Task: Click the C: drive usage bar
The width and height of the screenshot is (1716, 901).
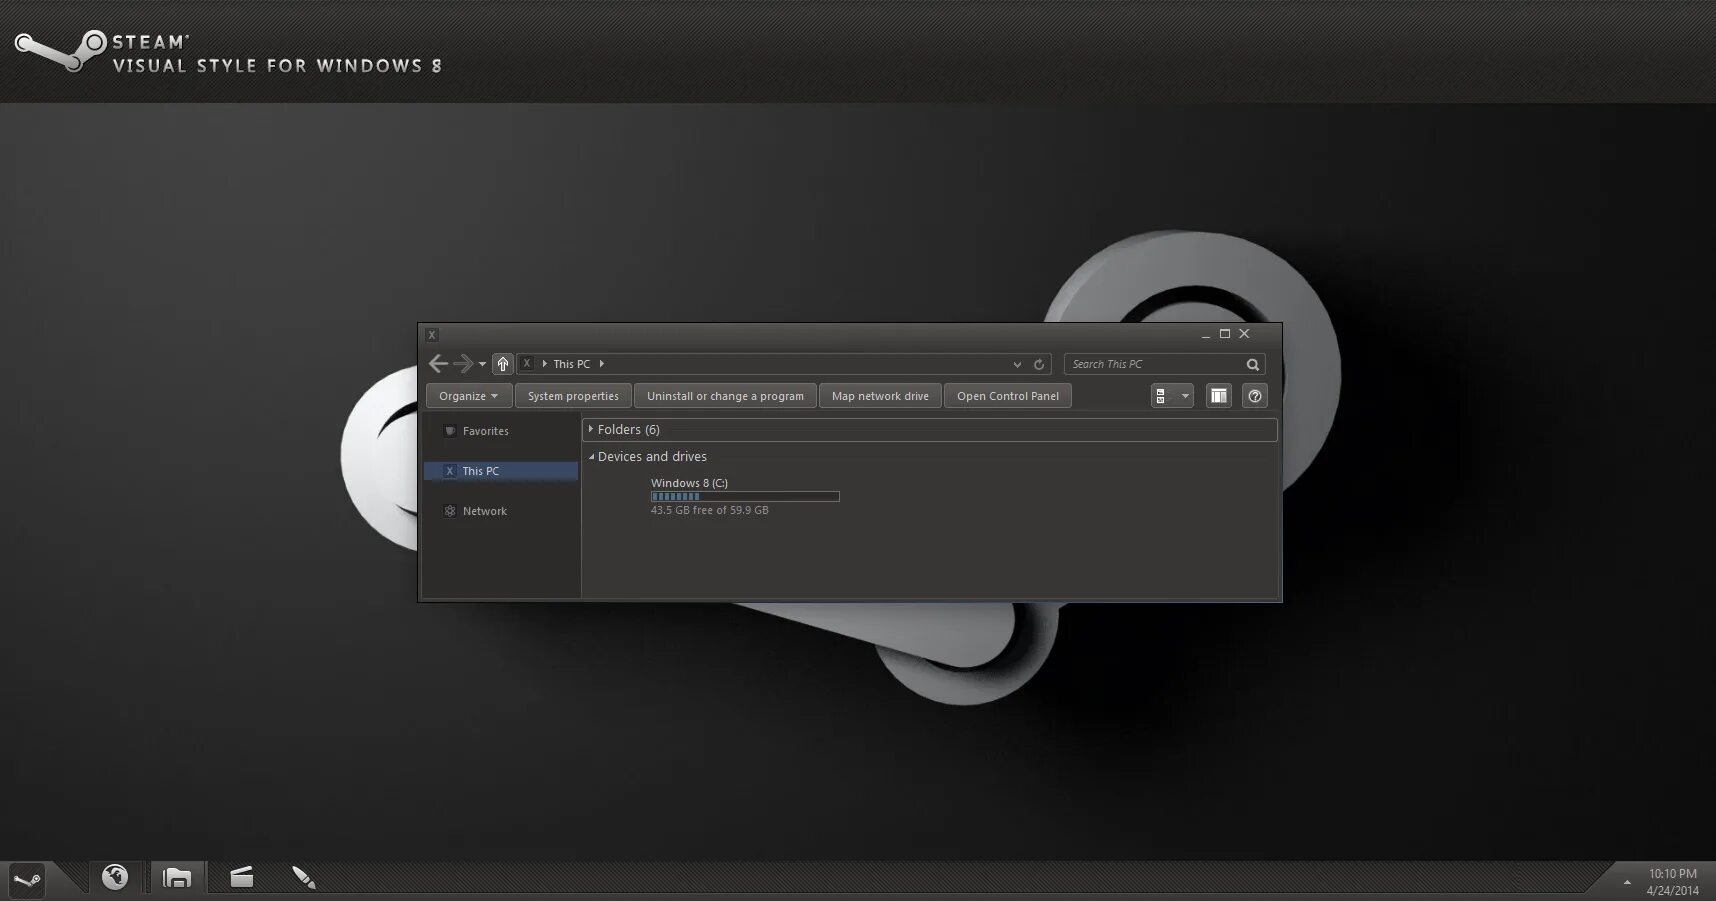Action: tap(745, 496)
